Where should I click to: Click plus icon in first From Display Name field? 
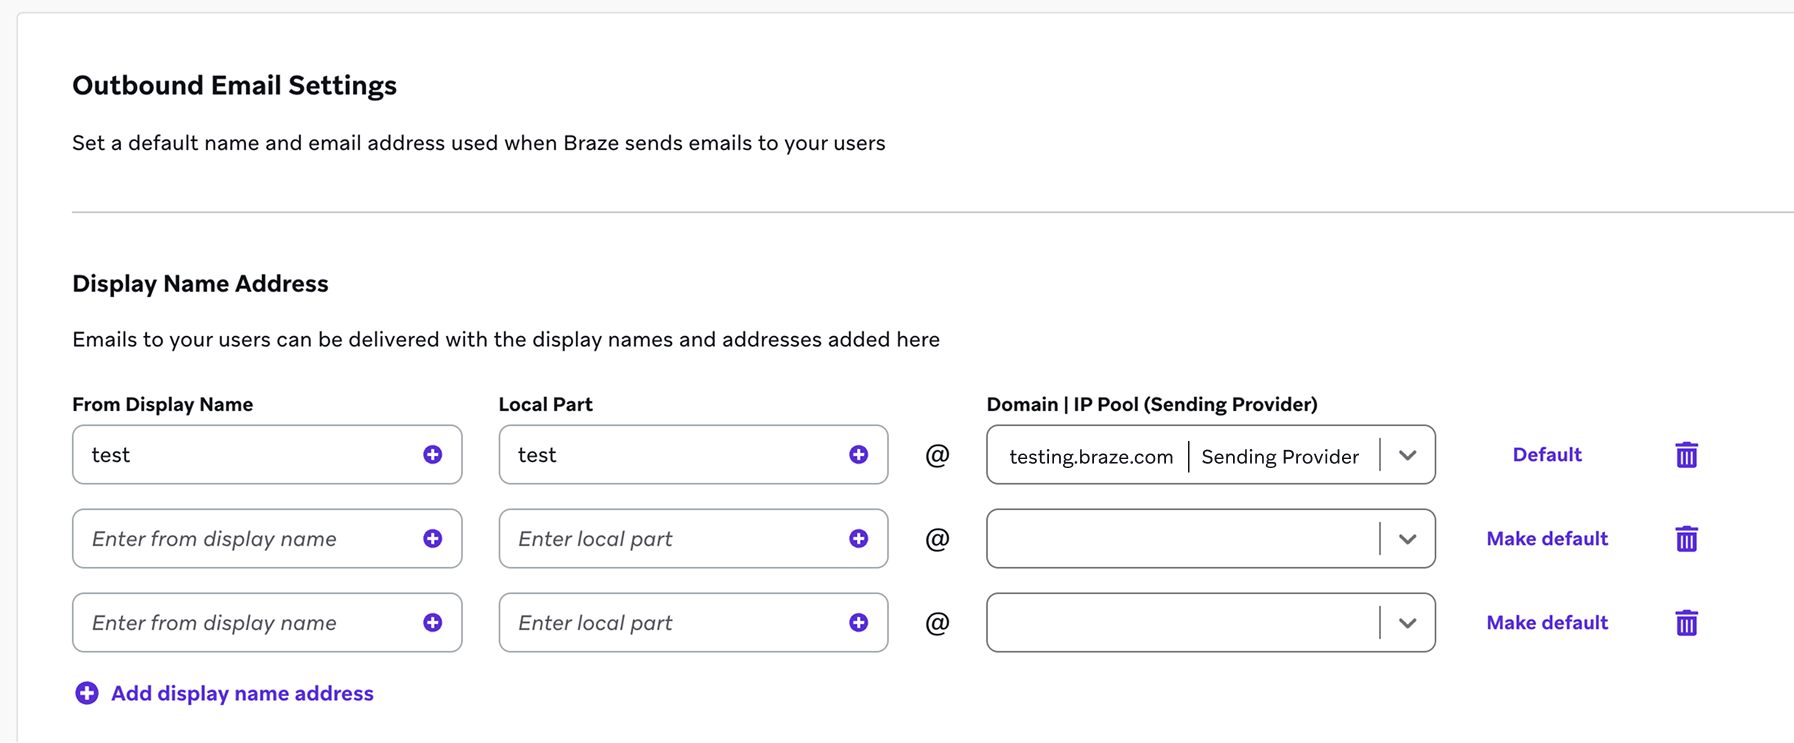click(x=432, y=455)
